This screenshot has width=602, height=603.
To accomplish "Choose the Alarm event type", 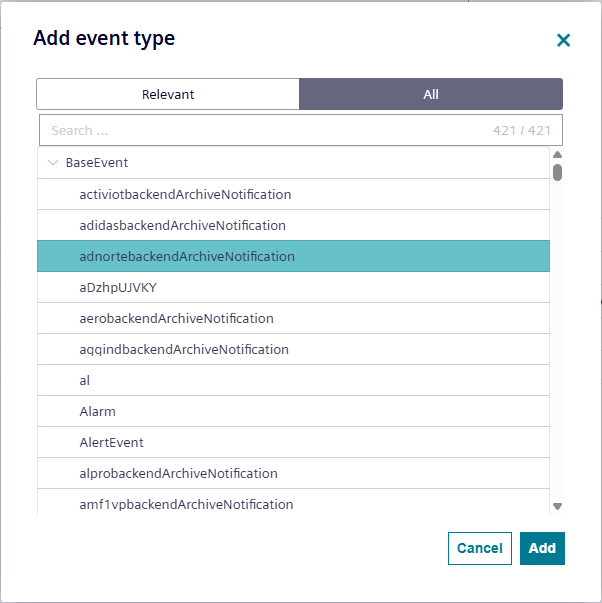I will [98, 411].
